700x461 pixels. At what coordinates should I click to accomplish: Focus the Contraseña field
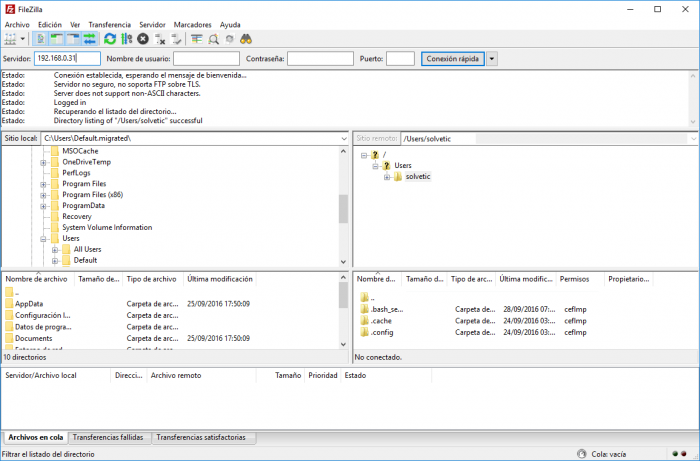(x=320, y=58)
